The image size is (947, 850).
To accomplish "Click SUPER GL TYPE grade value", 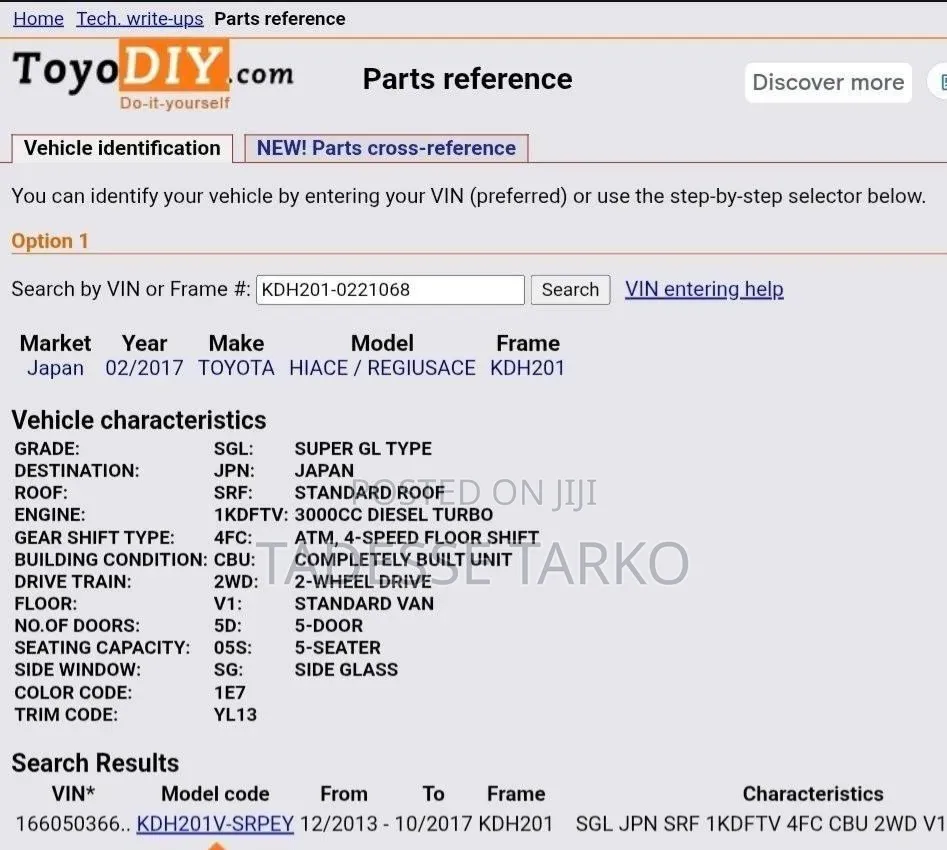I will point(363,449).
